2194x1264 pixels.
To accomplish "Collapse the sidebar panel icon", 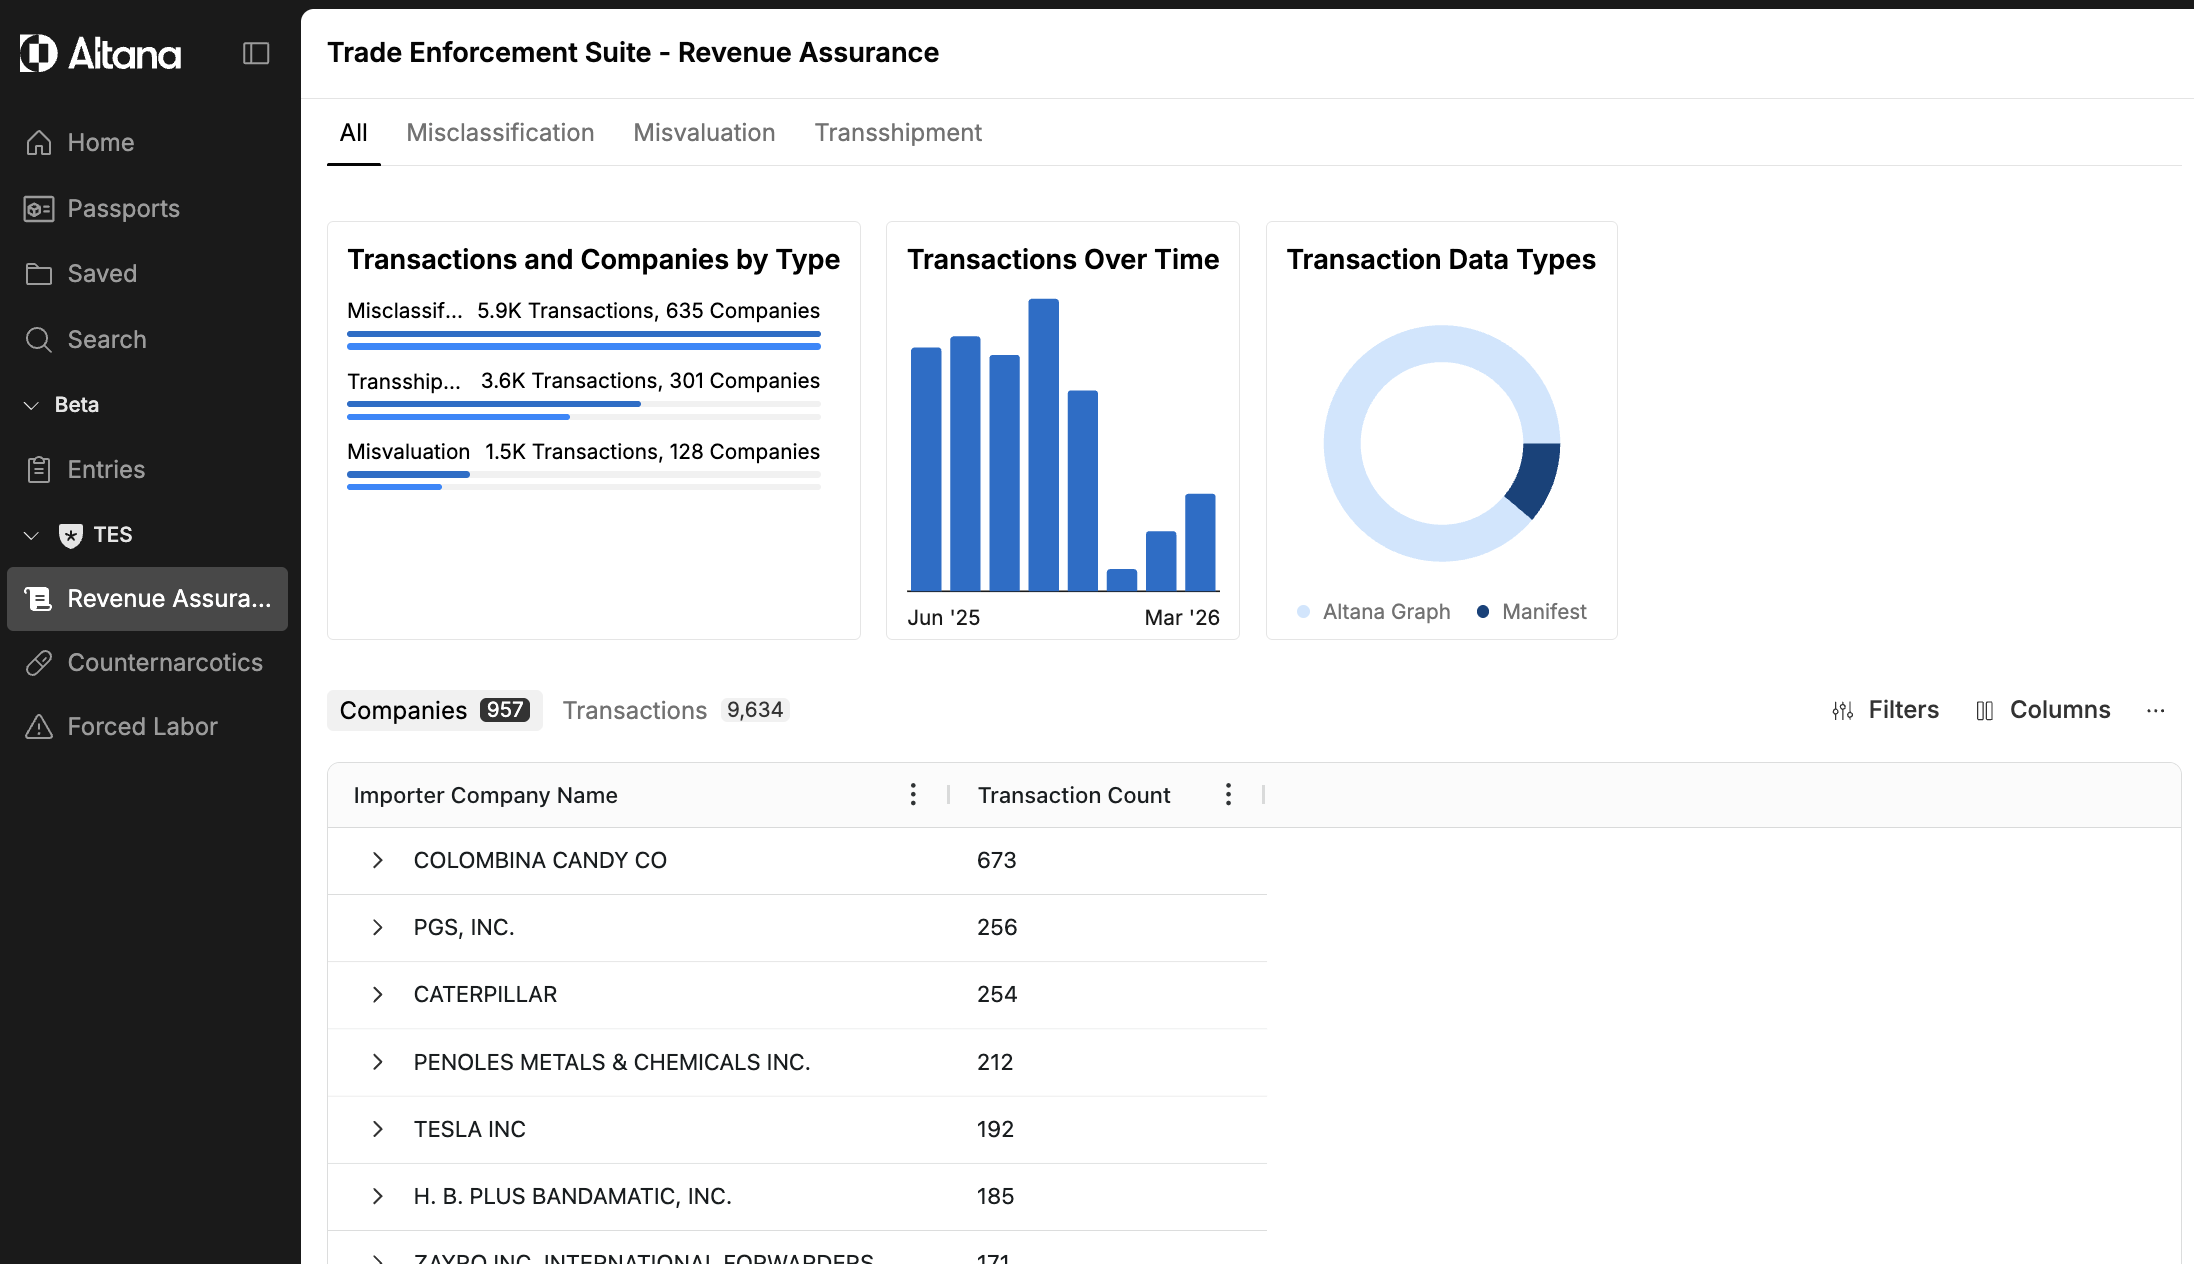I will coord(256,53).
